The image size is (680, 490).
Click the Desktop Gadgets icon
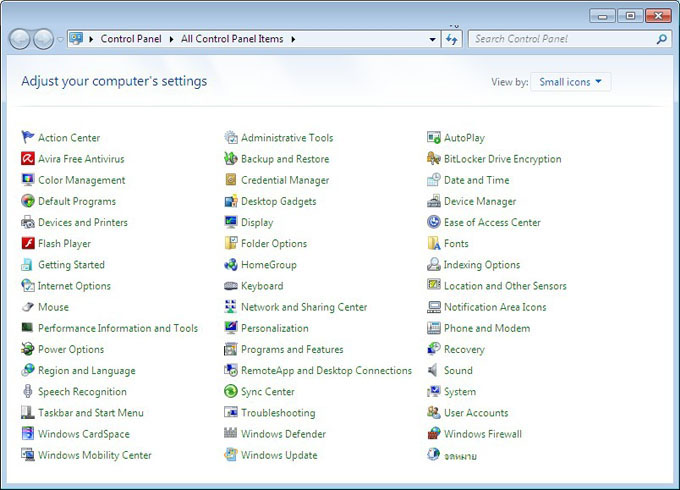coord(231,201)
